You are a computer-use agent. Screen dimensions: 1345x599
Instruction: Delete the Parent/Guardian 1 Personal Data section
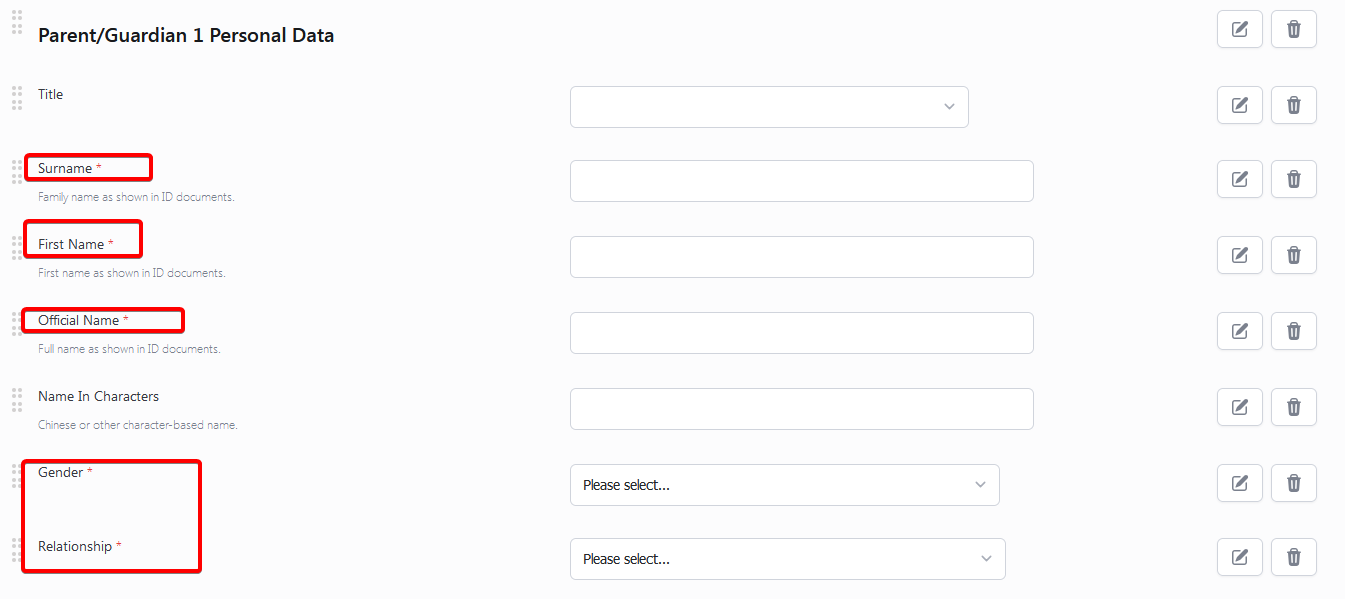click(1294, 29)
